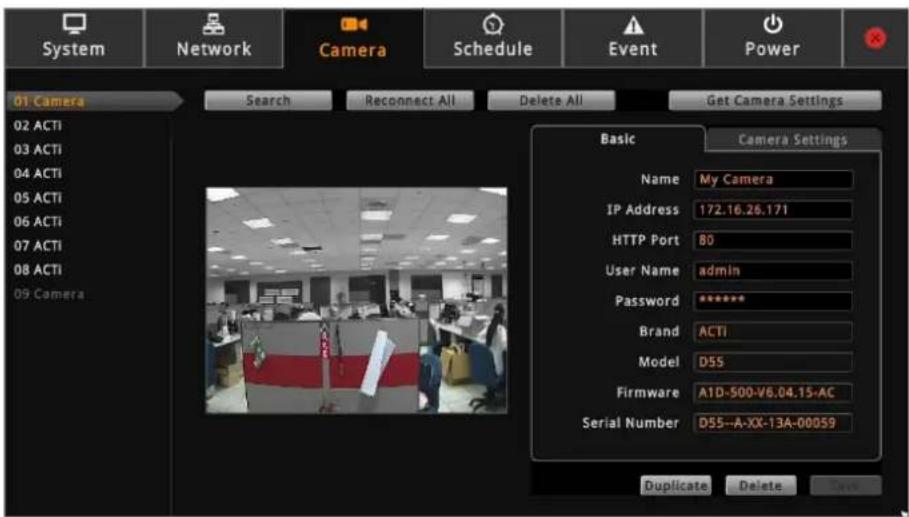Viewport: 909px width, 517px height.
Task: Open the Camera Settings sub-tab
Action: click(793, 140)
